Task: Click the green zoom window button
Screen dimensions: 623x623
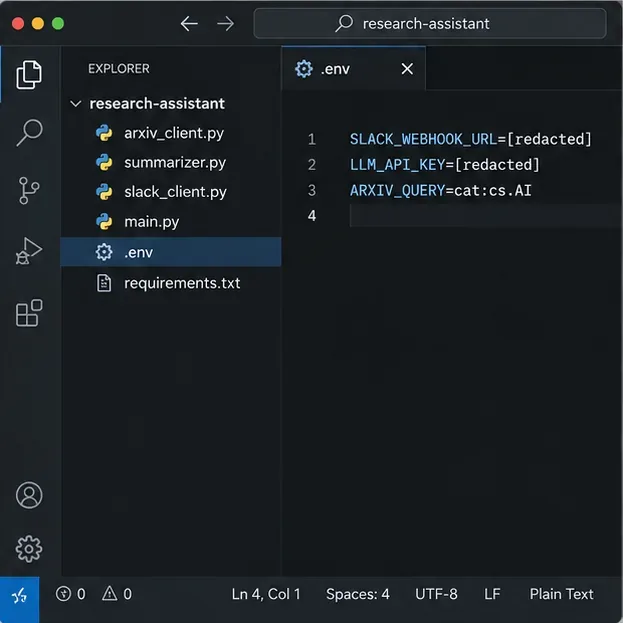Action: [58, 23]
